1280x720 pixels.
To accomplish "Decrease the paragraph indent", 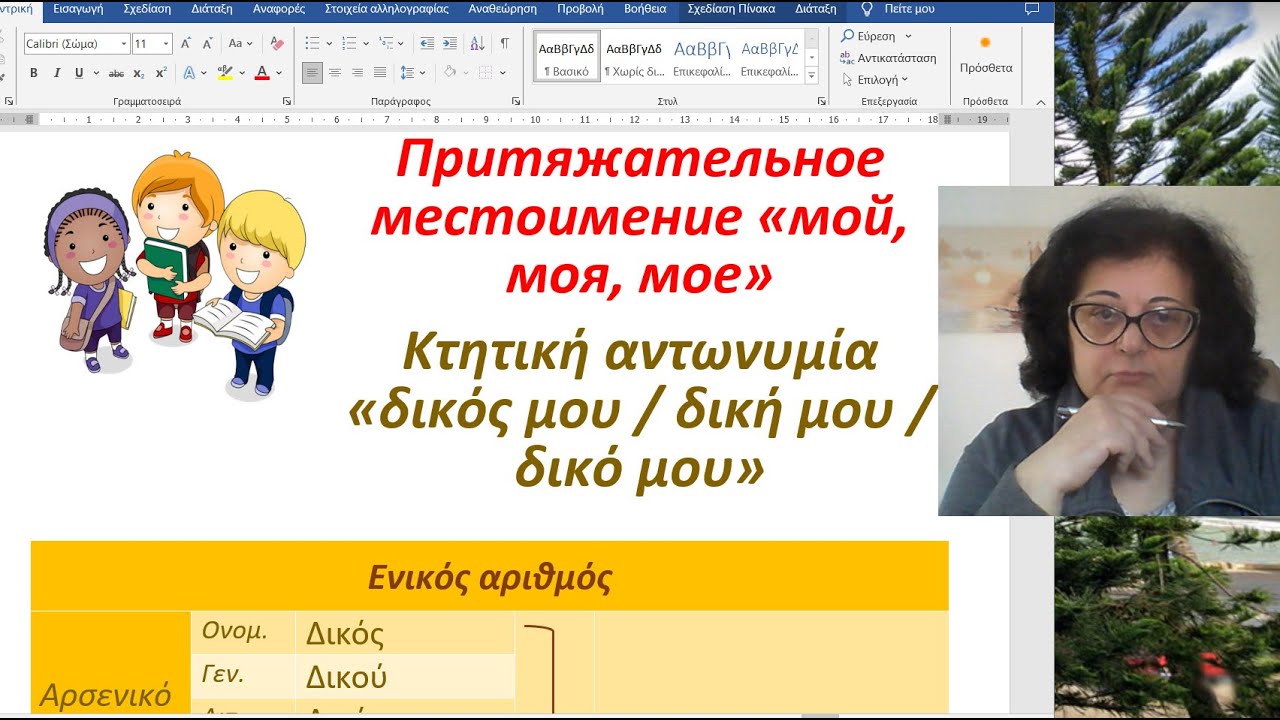I will pyautogui.click(x=427, y=44).
